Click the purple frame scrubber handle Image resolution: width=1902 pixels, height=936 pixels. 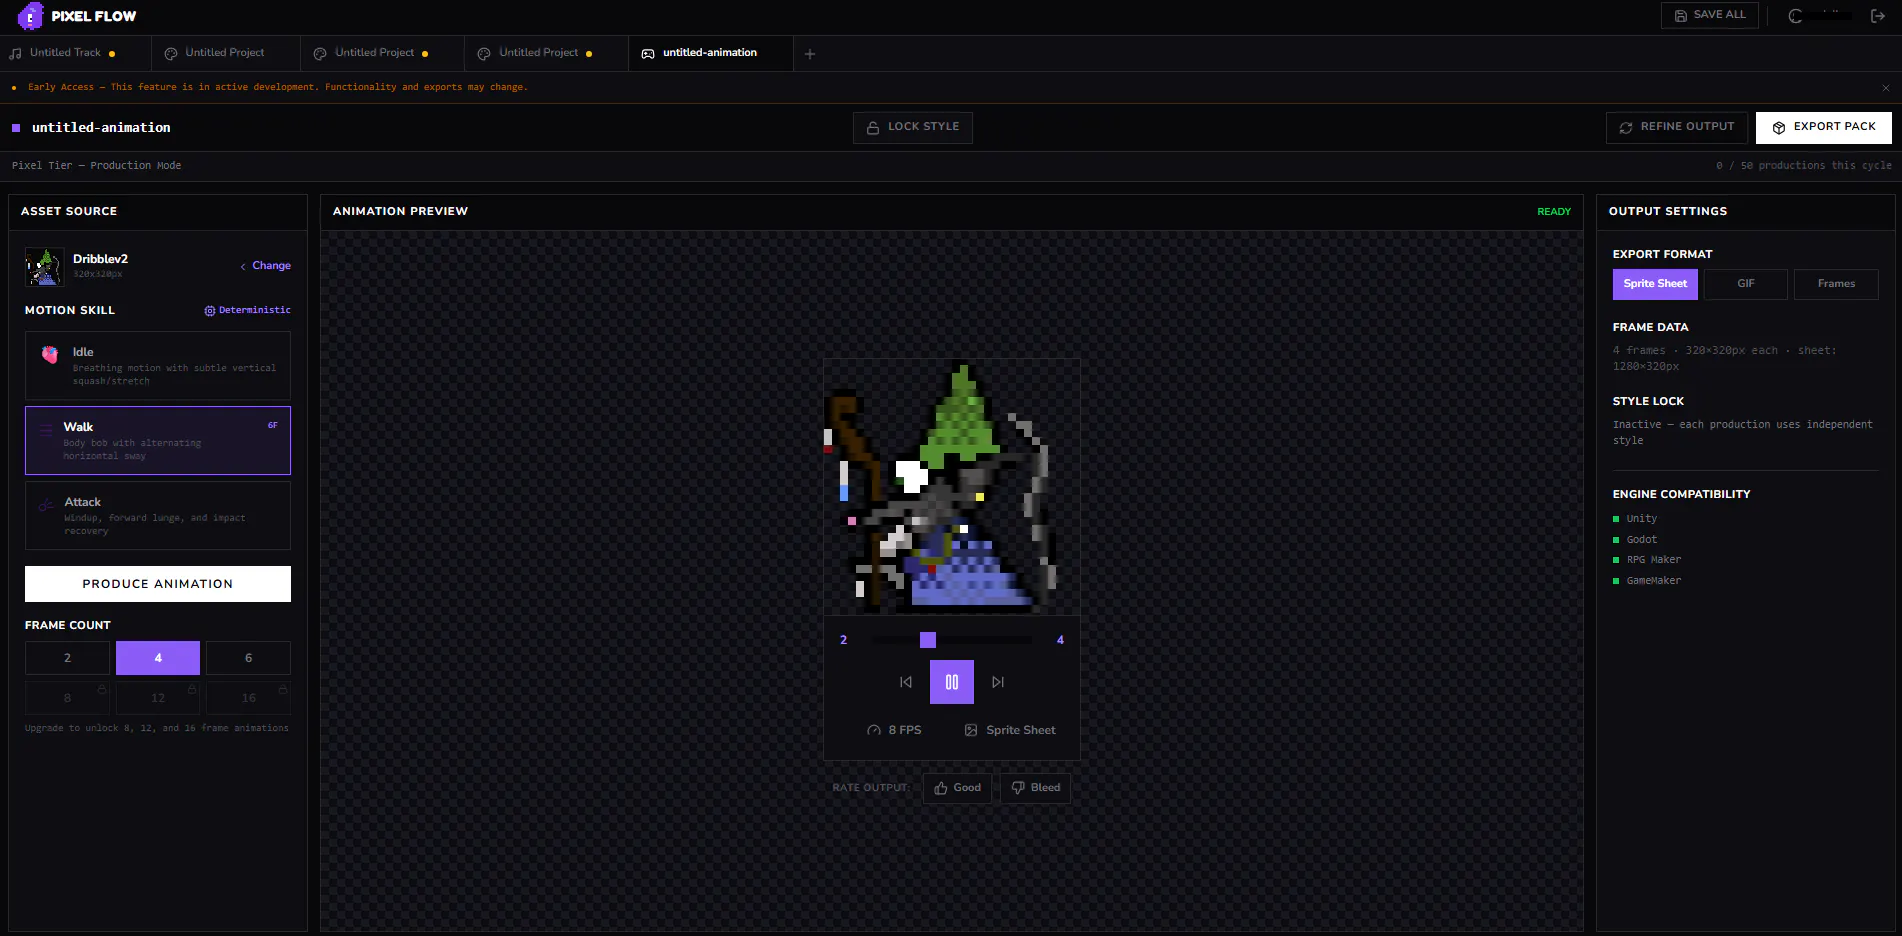click(x=928, y=640)
